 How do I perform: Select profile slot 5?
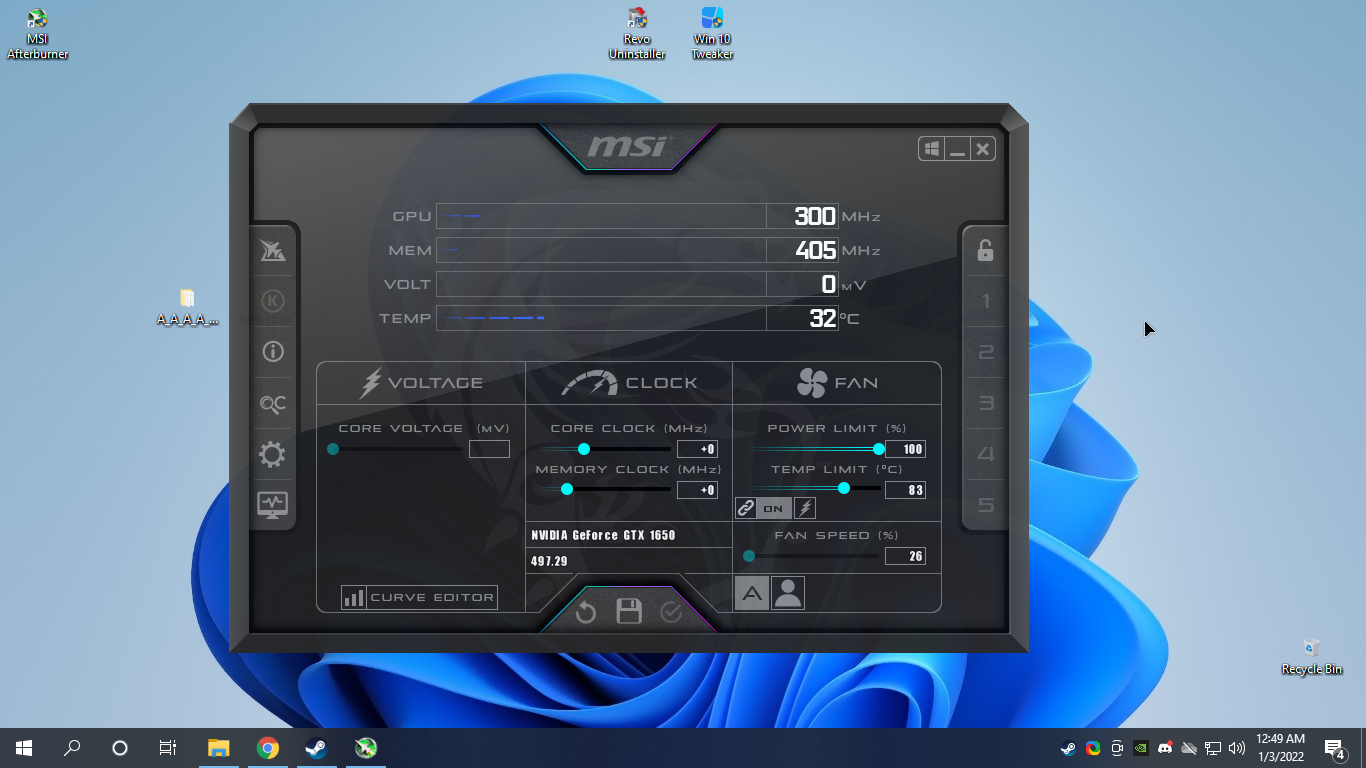coord(986,505)
